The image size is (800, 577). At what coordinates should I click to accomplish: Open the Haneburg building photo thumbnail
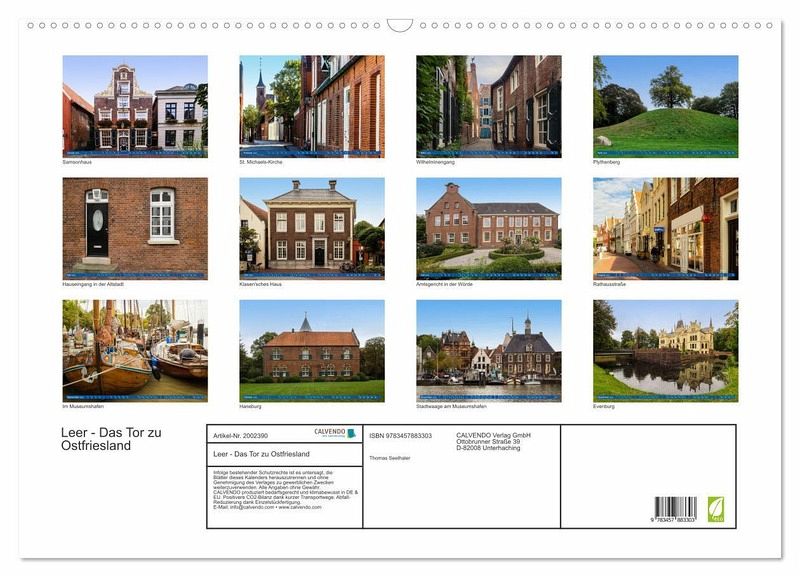[x=312, y=351]
